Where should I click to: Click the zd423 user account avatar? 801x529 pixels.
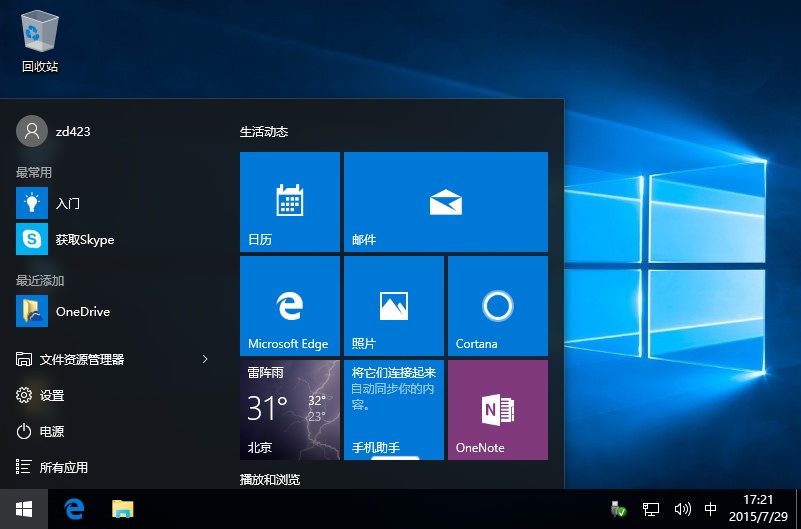(x=32, y=131)
